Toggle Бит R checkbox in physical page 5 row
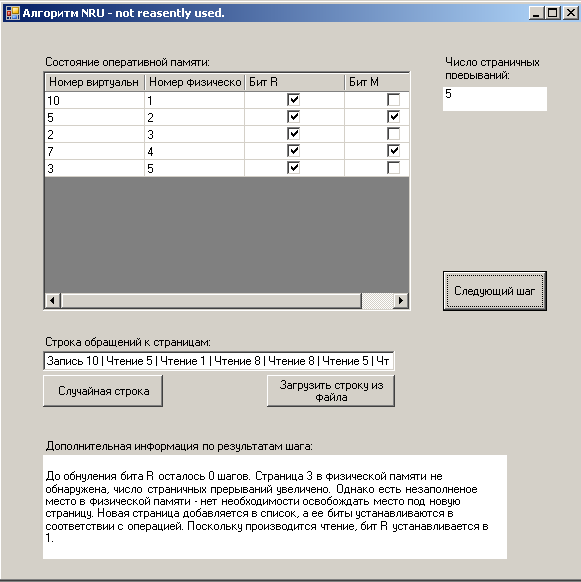 (x=293, y=168)
